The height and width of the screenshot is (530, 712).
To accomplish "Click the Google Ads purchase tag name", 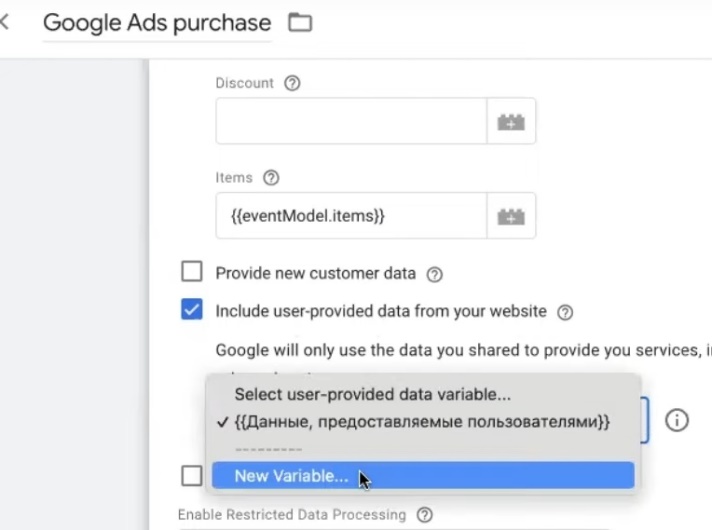I will click(x=157, y=23).
